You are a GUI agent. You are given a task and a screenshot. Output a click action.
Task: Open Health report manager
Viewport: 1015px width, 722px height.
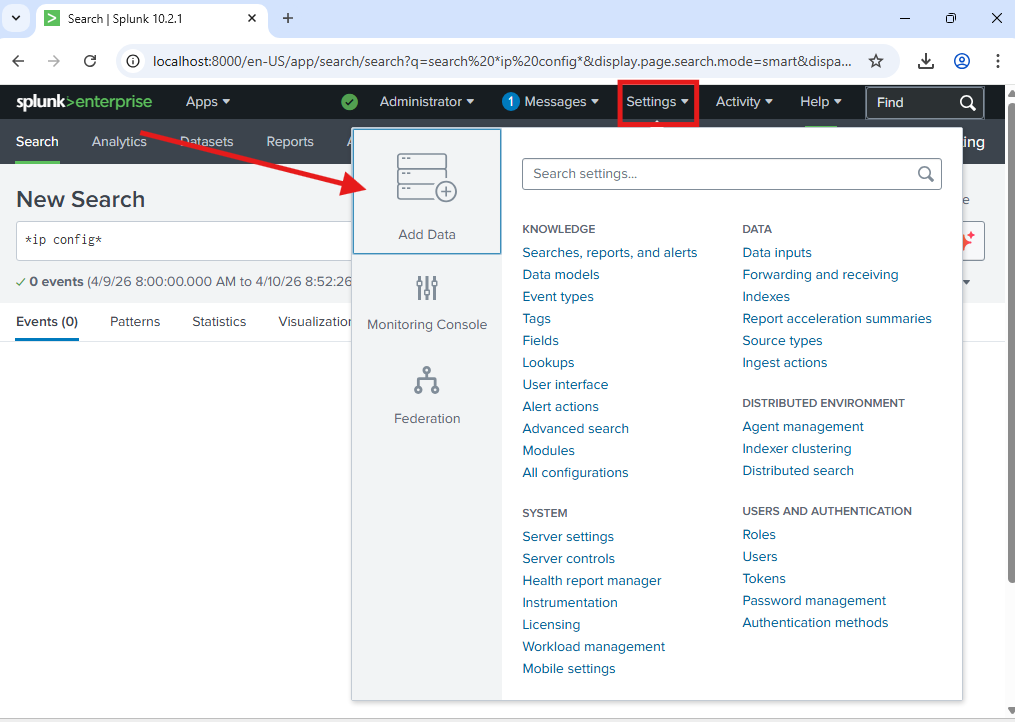pyautogui.click(x=592, y=581)
